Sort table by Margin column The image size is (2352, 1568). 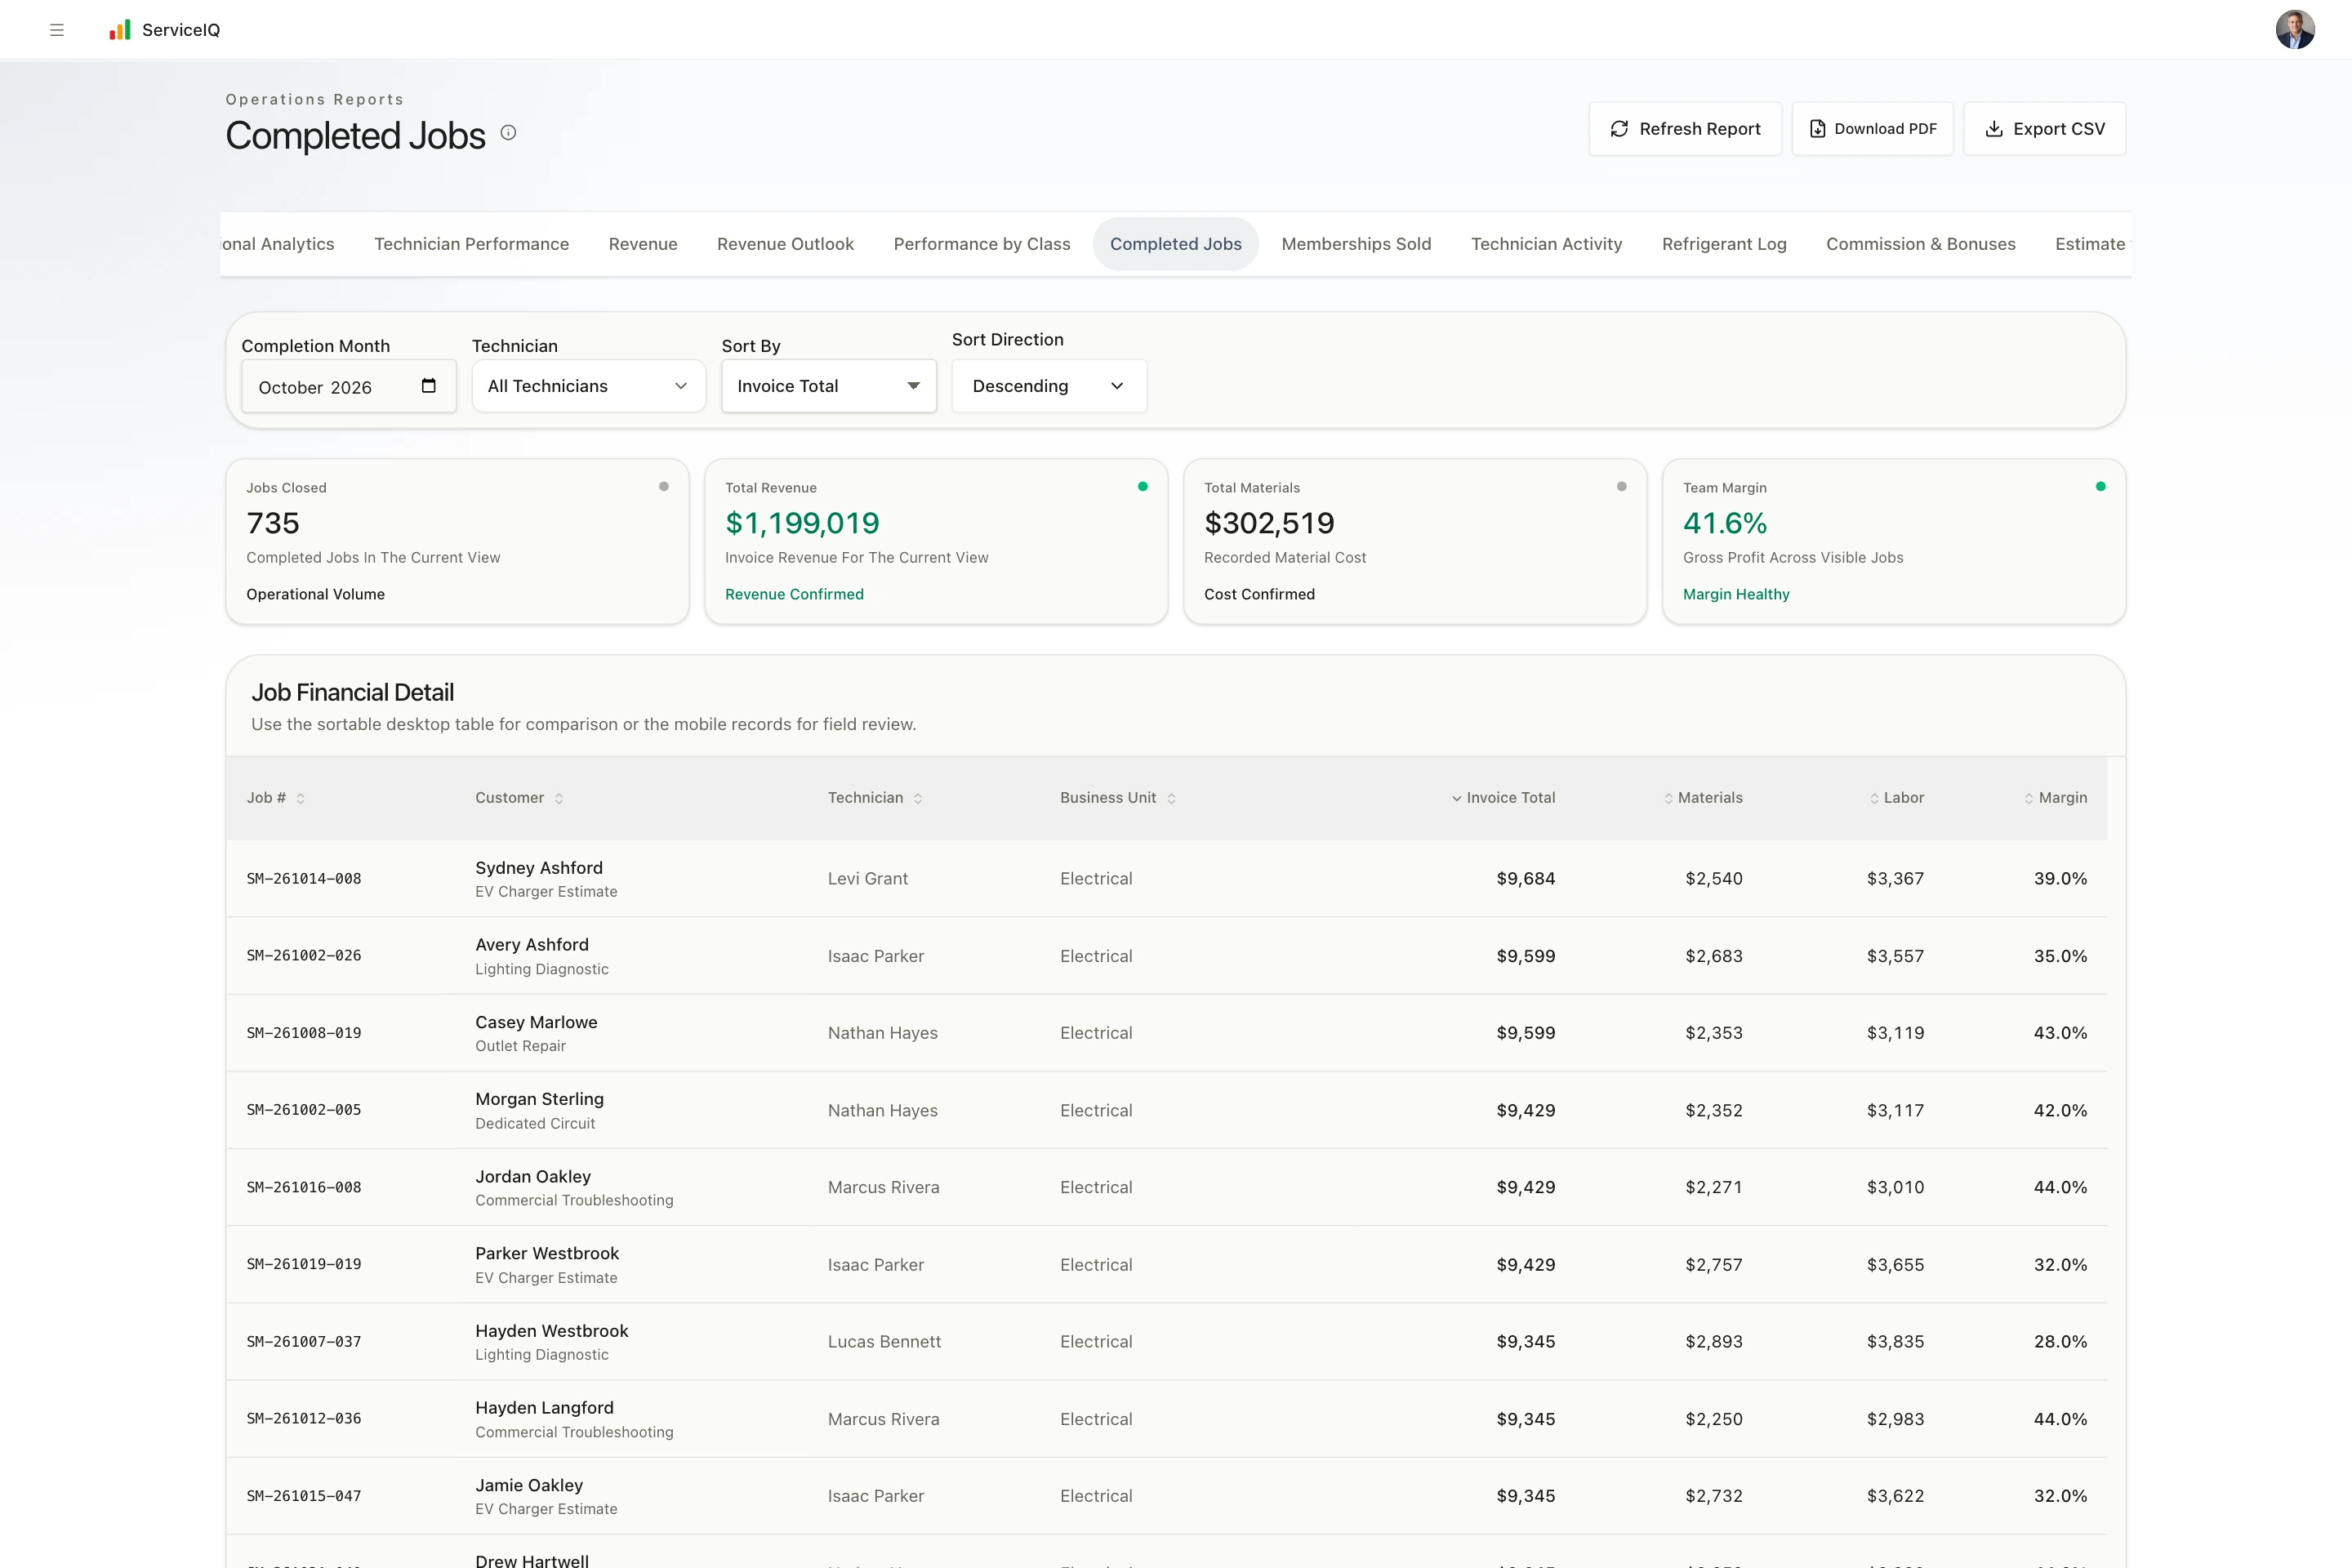coord(2055,798)
